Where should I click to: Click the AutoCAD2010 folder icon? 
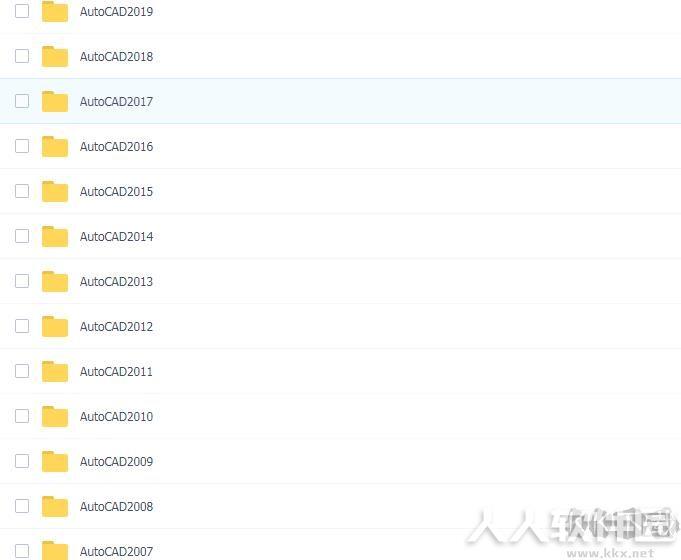55,416
